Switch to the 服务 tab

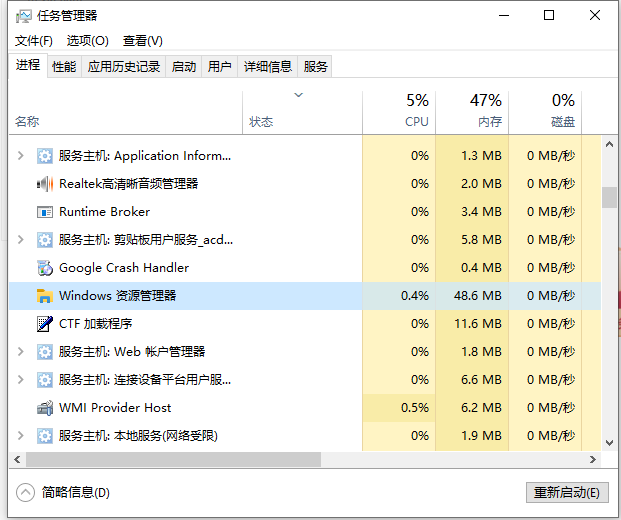[x=315, y=66]
